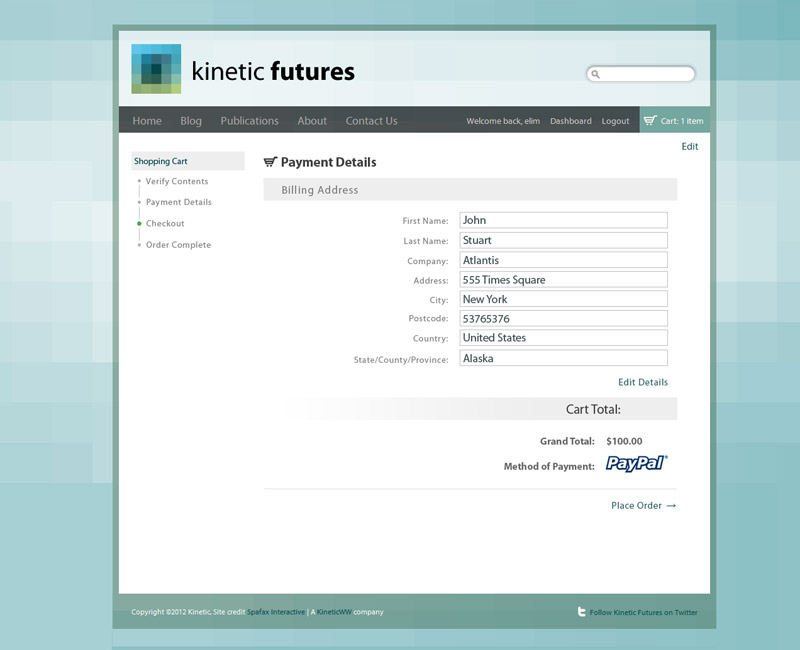Select Verify Contents step in sidebar
Viewport: 800px width, 650px height.
pos(177,182)
